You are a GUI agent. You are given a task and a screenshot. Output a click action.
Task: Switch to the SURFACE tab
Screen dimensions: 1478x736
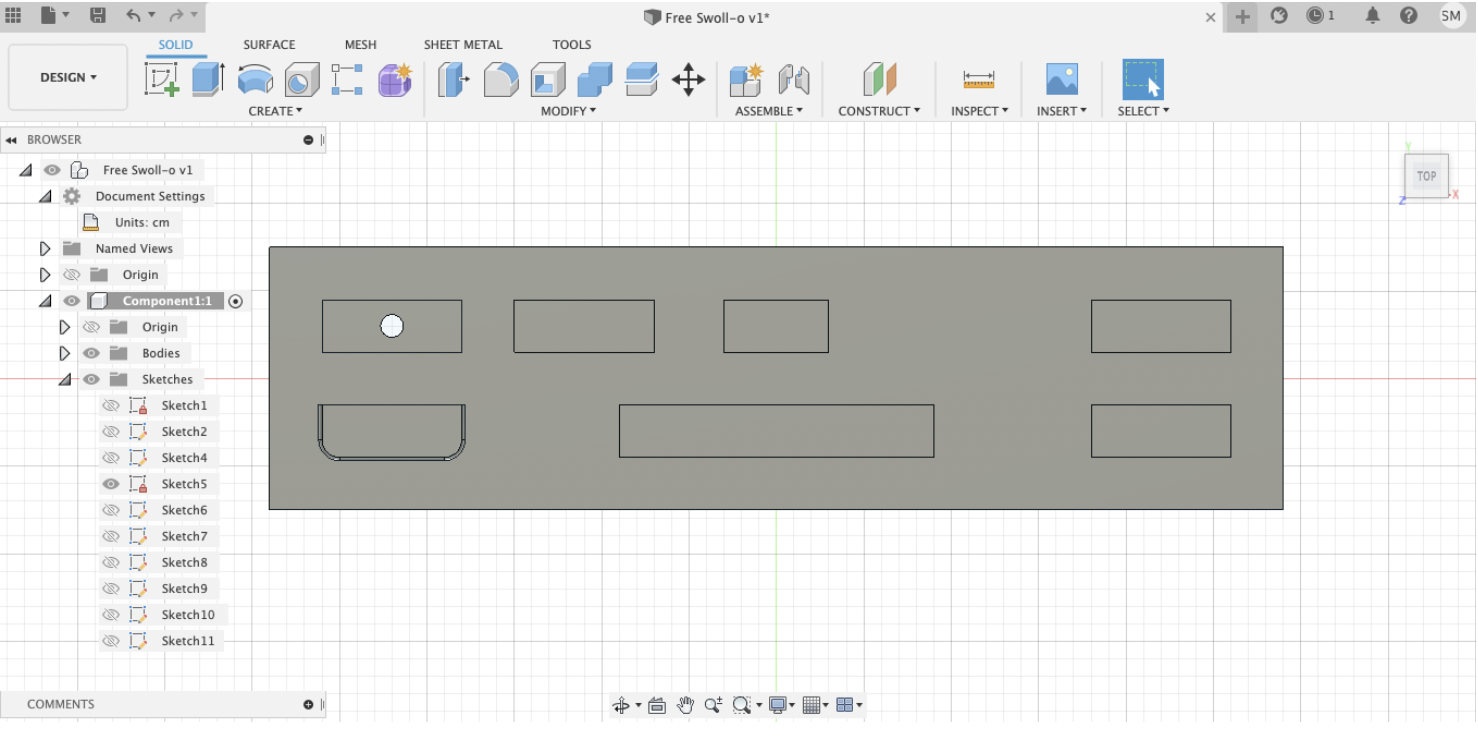269,44
